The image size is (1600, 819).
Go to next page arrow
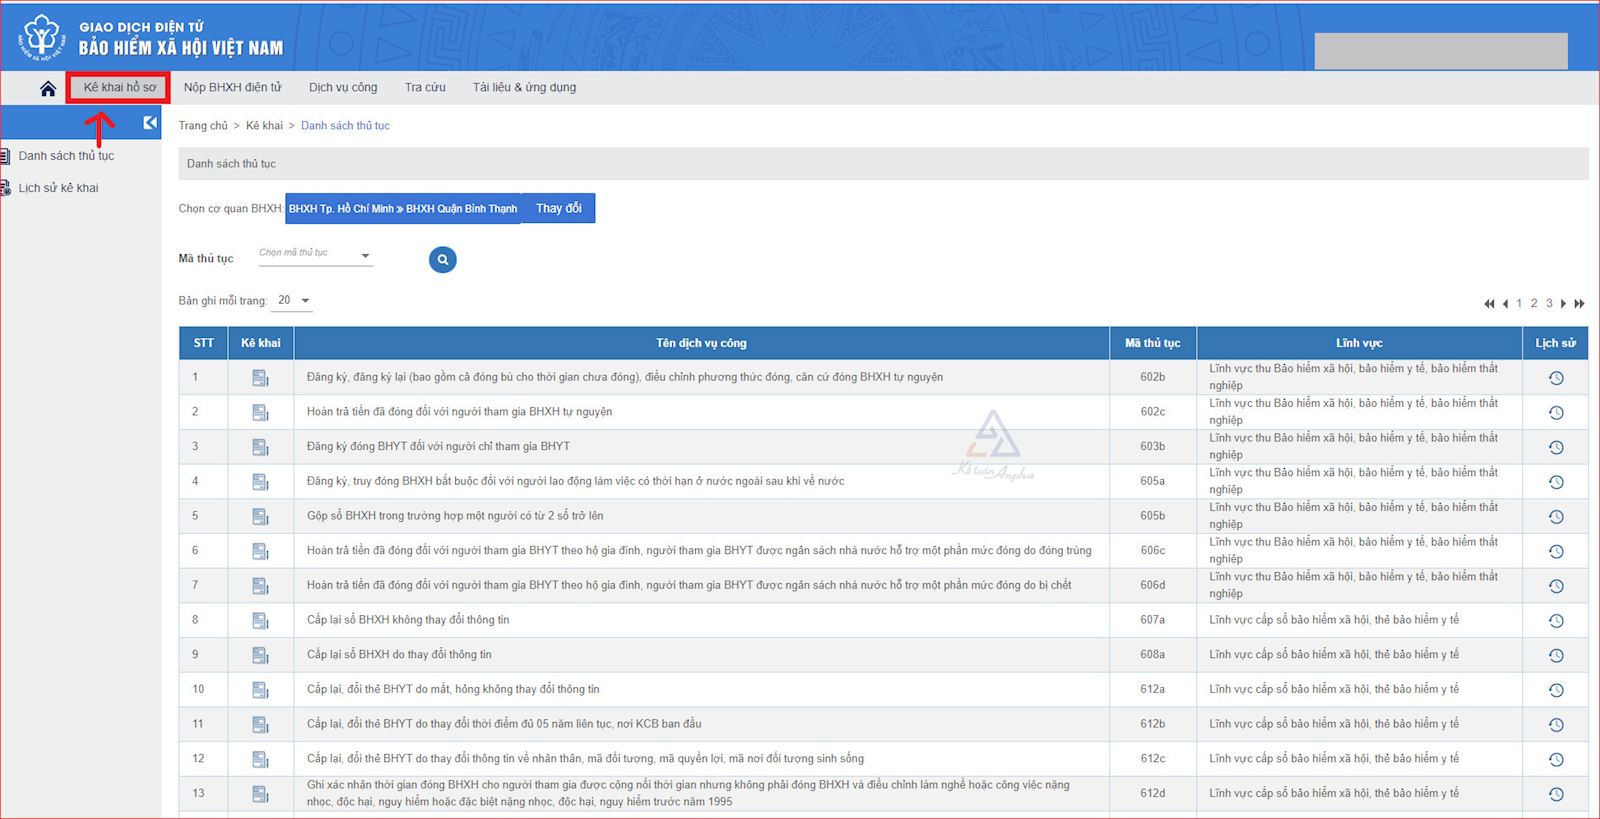[x=1564, y=303]
